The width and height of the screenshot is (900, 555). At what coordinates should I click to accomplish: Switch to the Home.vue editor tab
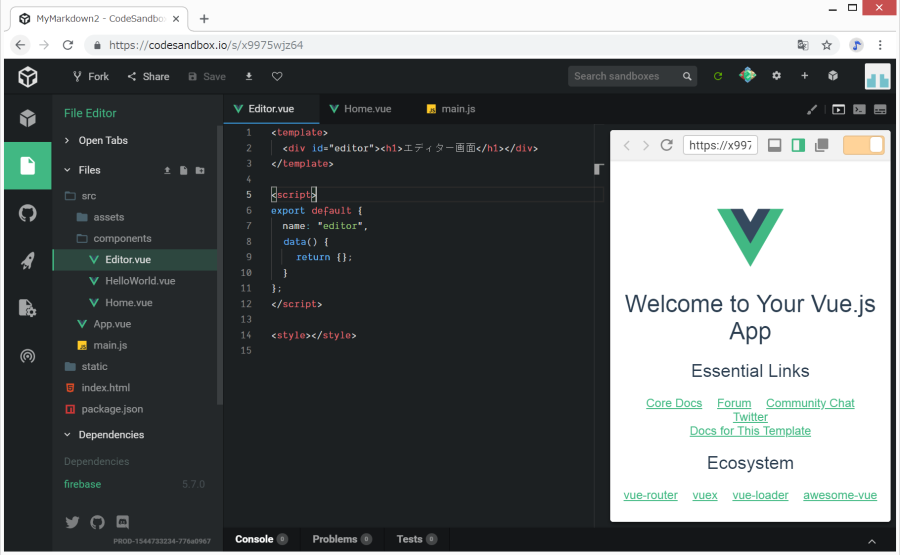pos(366,109)
